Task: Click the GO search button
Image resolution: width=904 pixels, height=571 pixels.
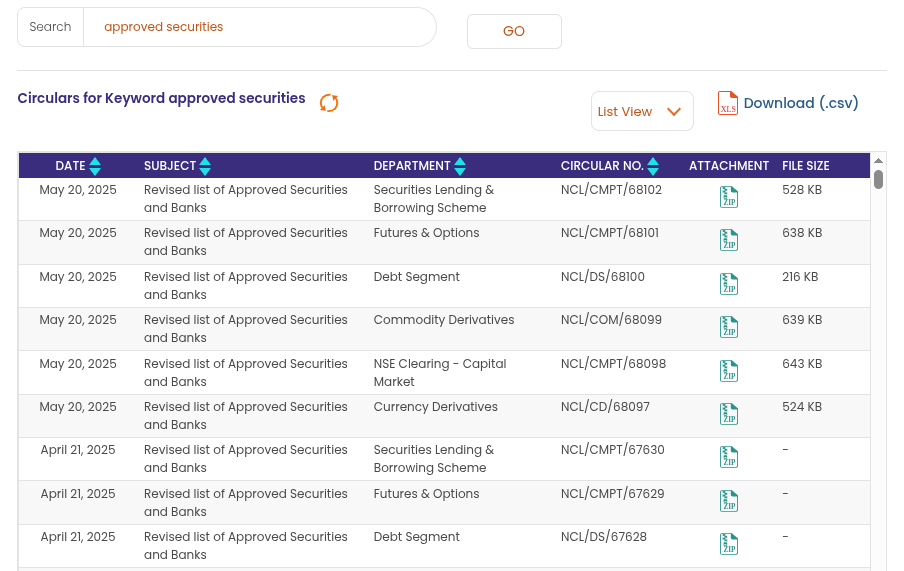Action: [x=514, y=31]
